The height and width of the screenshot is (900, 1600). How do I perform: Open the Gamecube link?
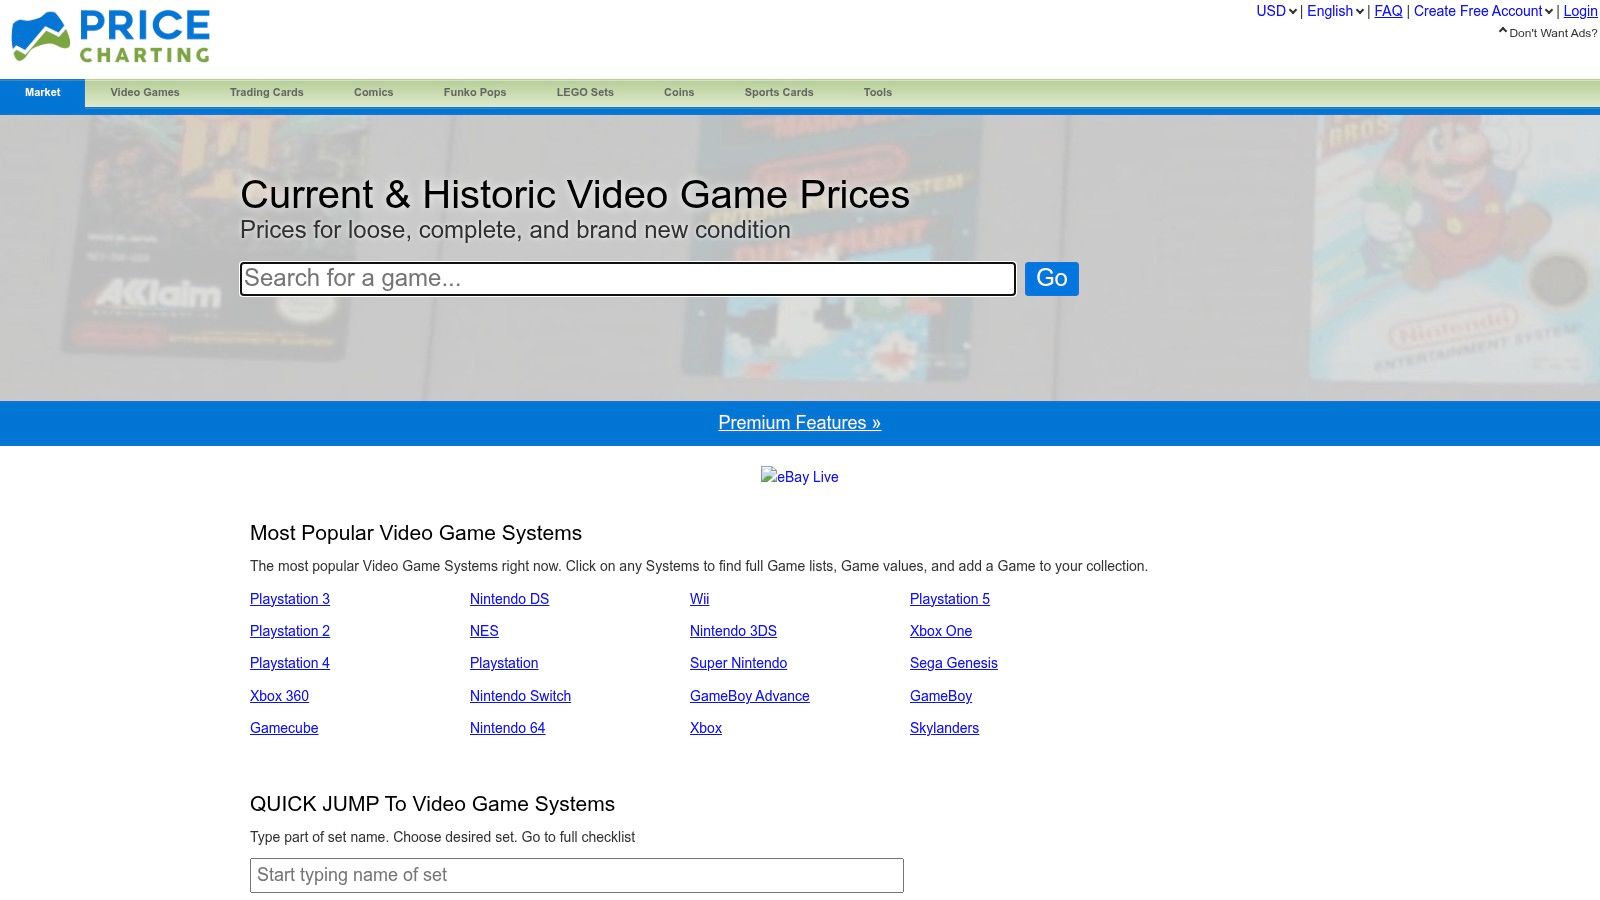point(284,728)
